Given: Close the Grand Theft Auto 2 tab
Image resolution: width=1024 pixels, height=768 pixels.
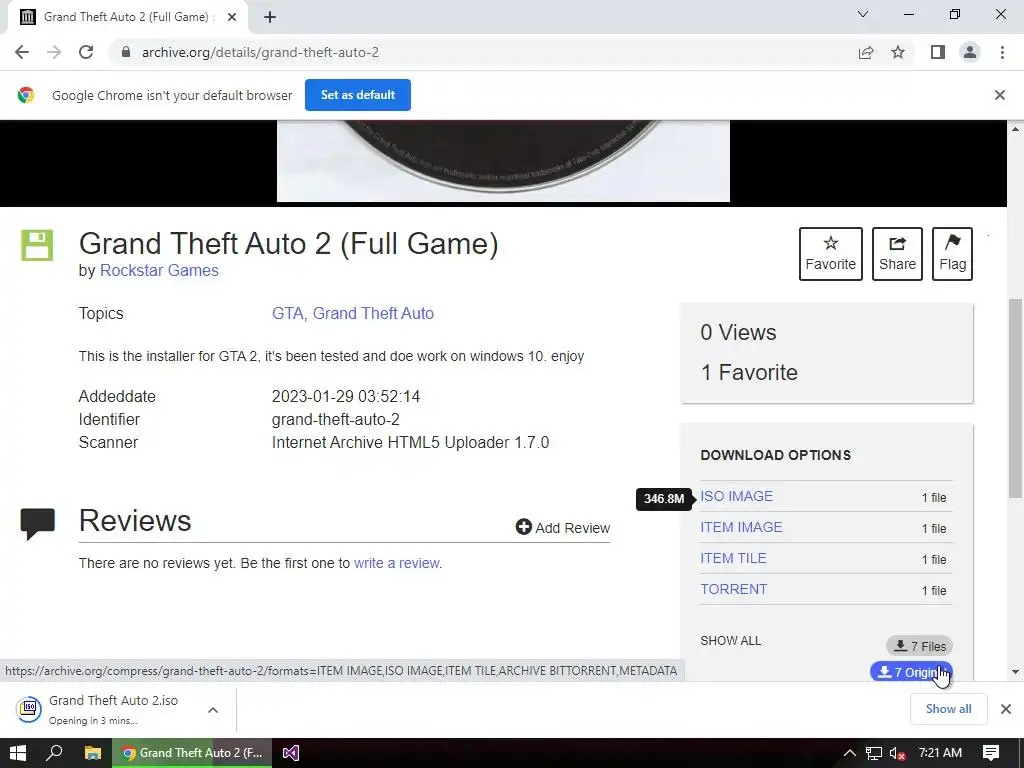Looking at the screenshot, I should (232, 17).
